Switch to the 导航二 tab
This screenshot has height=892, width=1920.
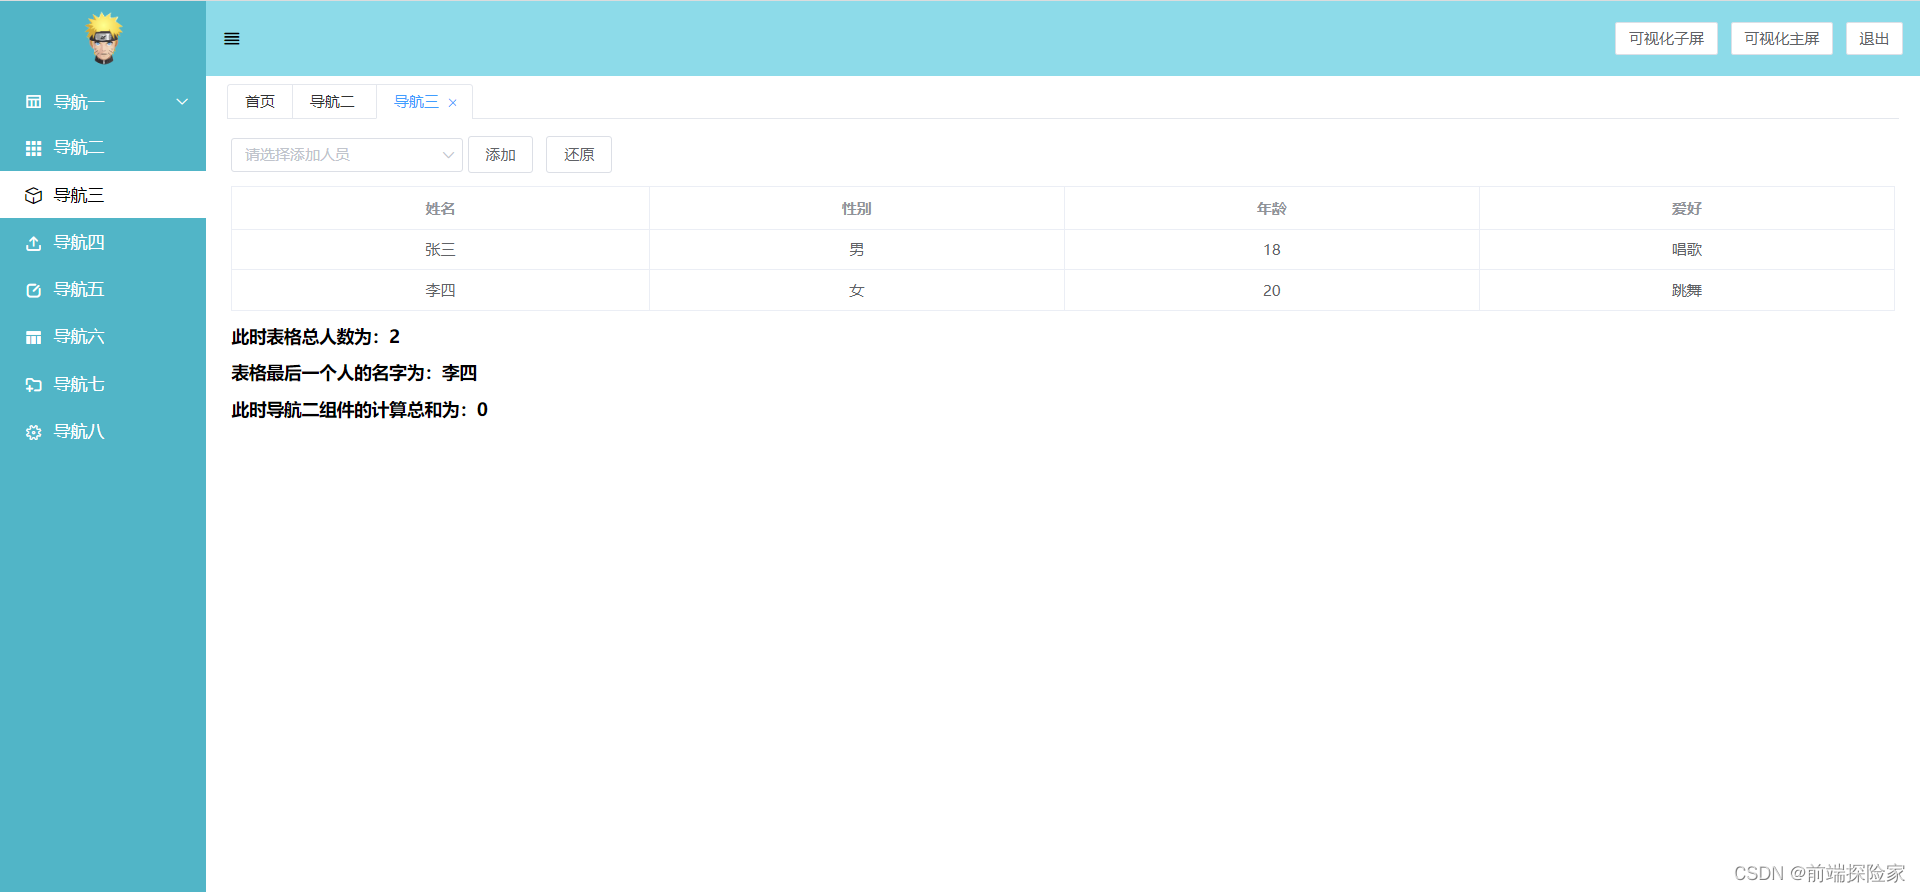tap(333, 102)
